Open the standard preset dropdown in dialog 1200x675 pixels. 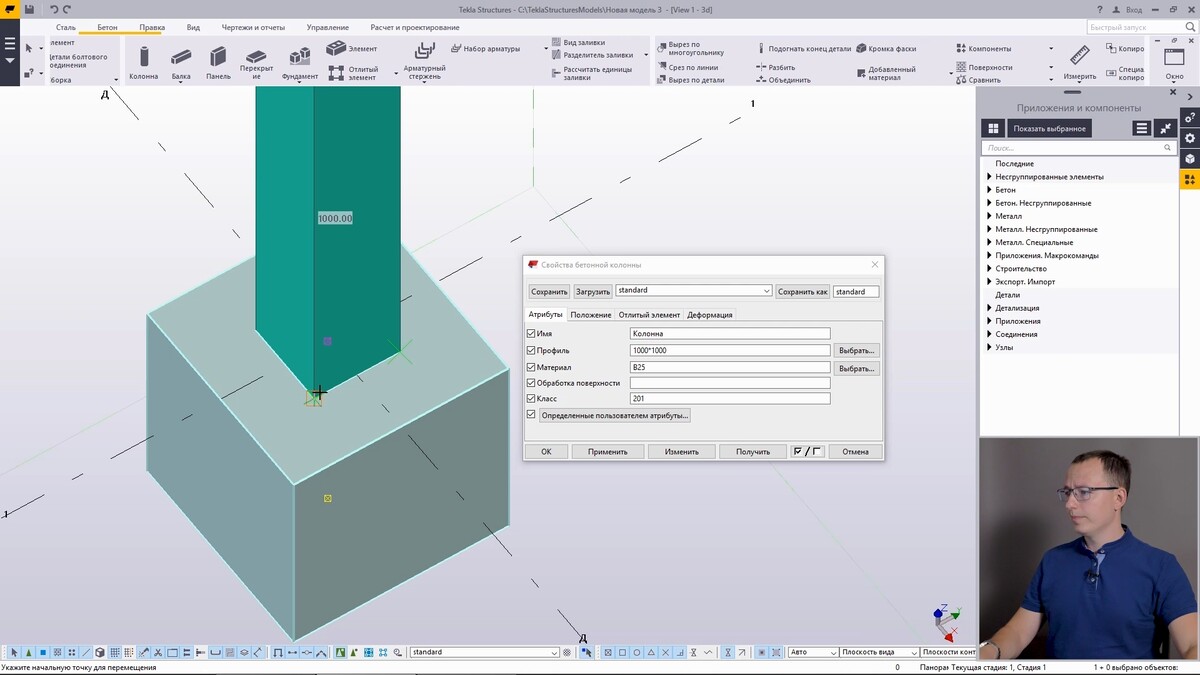coord(693,291)
